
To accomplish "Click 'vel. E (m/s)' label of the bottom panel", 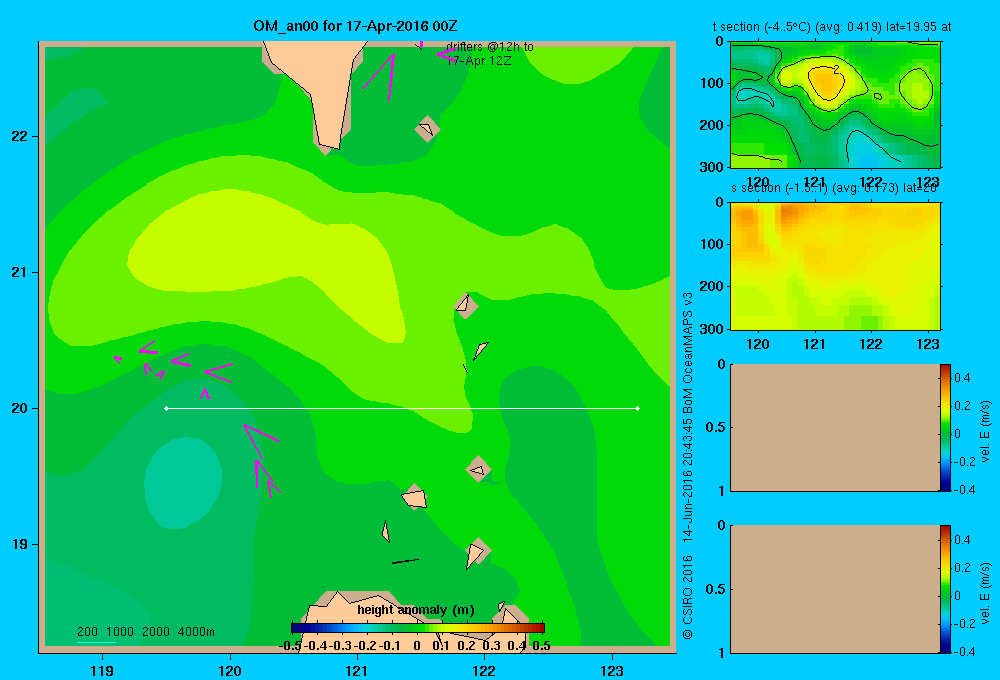I will [x=986, y=593].
